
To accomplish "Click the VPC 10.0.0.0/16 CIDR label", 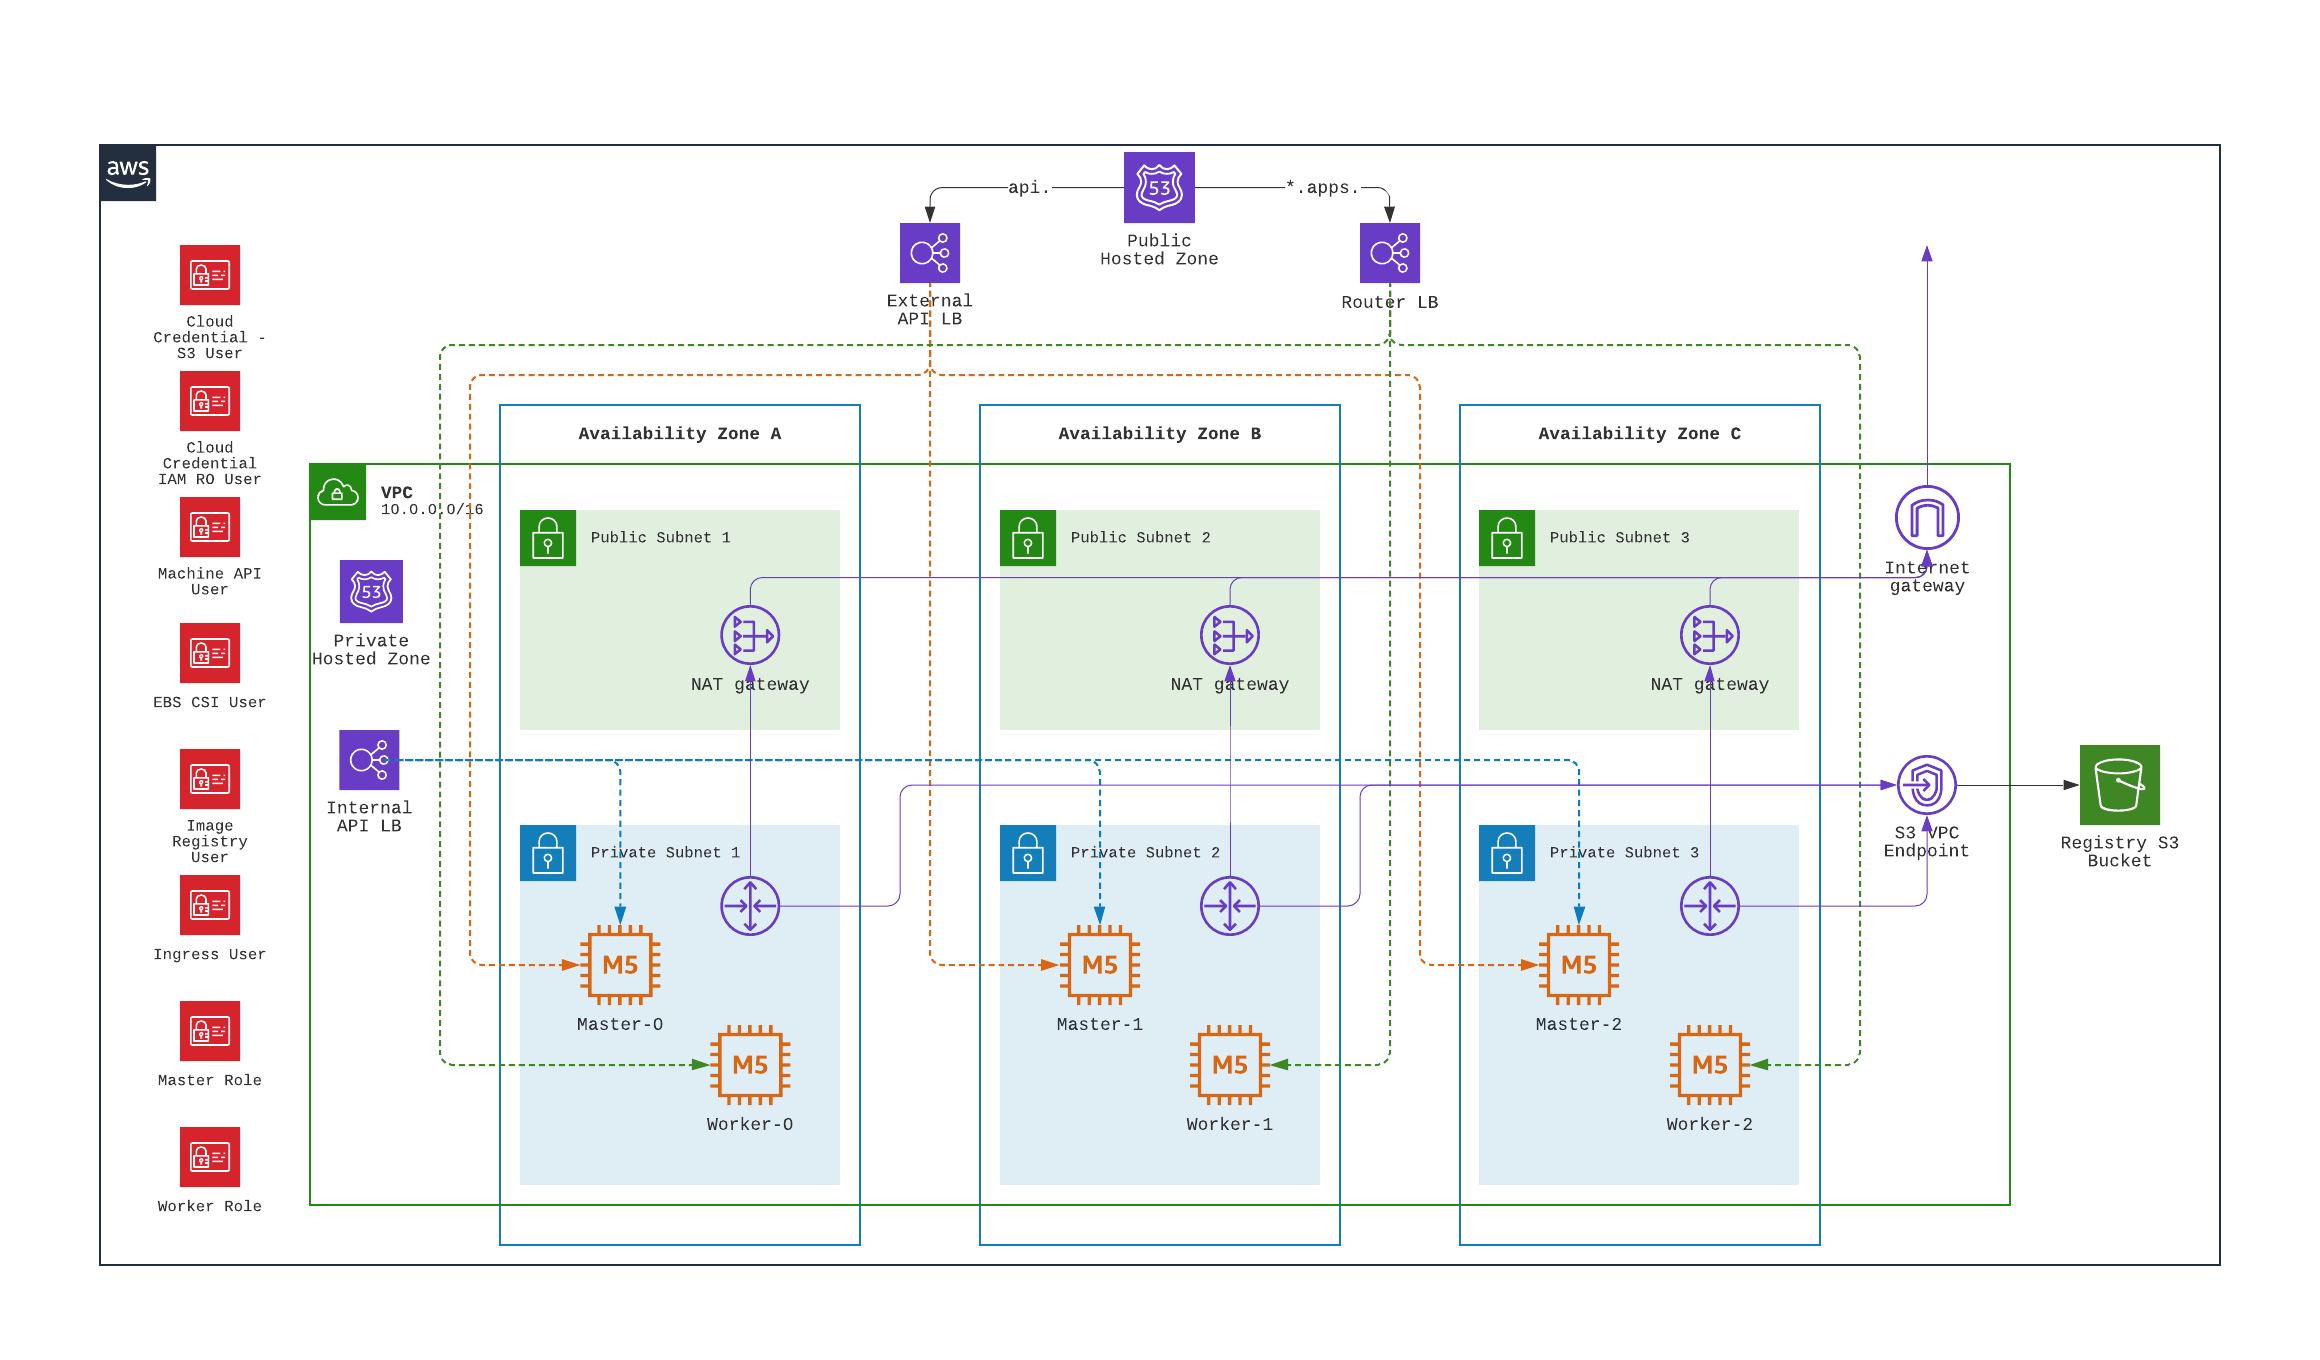I will (x=432, y=510).
